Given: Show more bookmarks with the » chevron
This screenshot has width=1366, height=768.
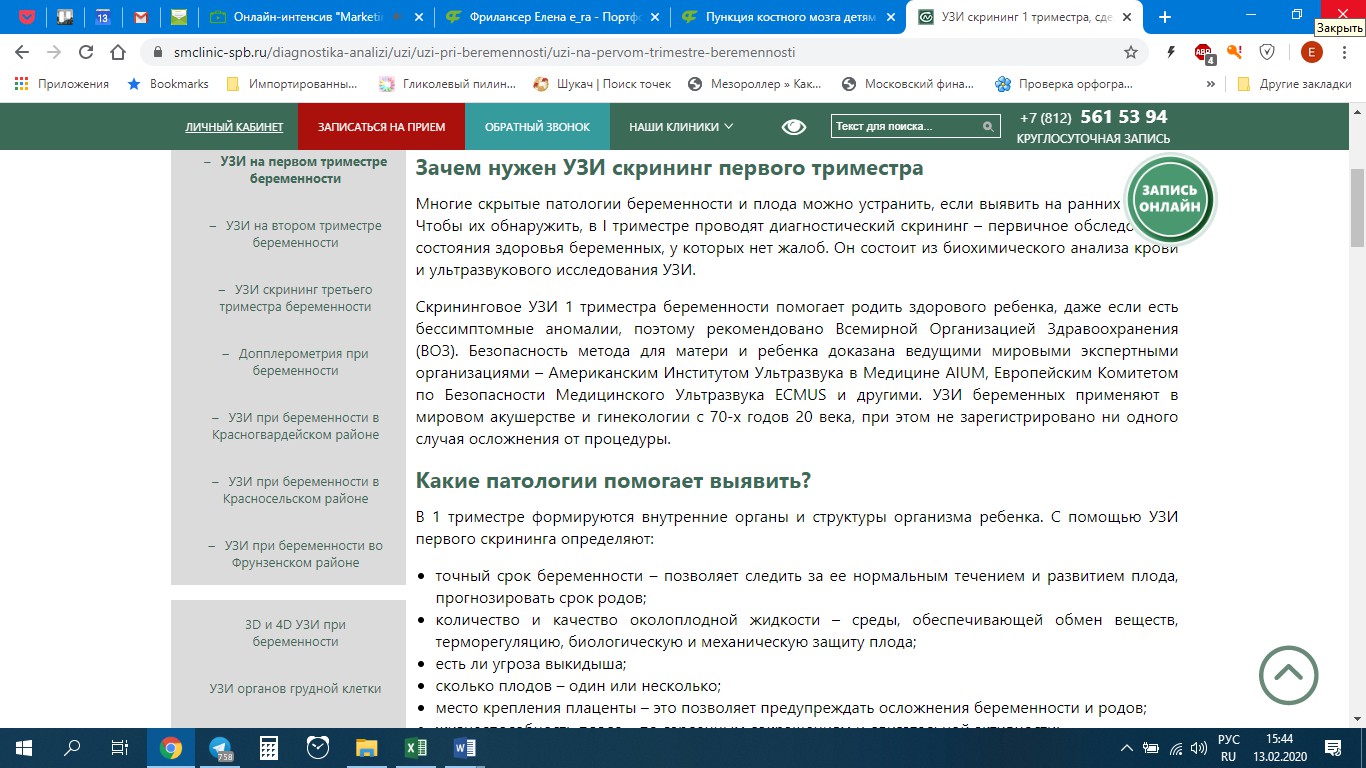Looking at the screenshot, I should tap(1211, 84).
